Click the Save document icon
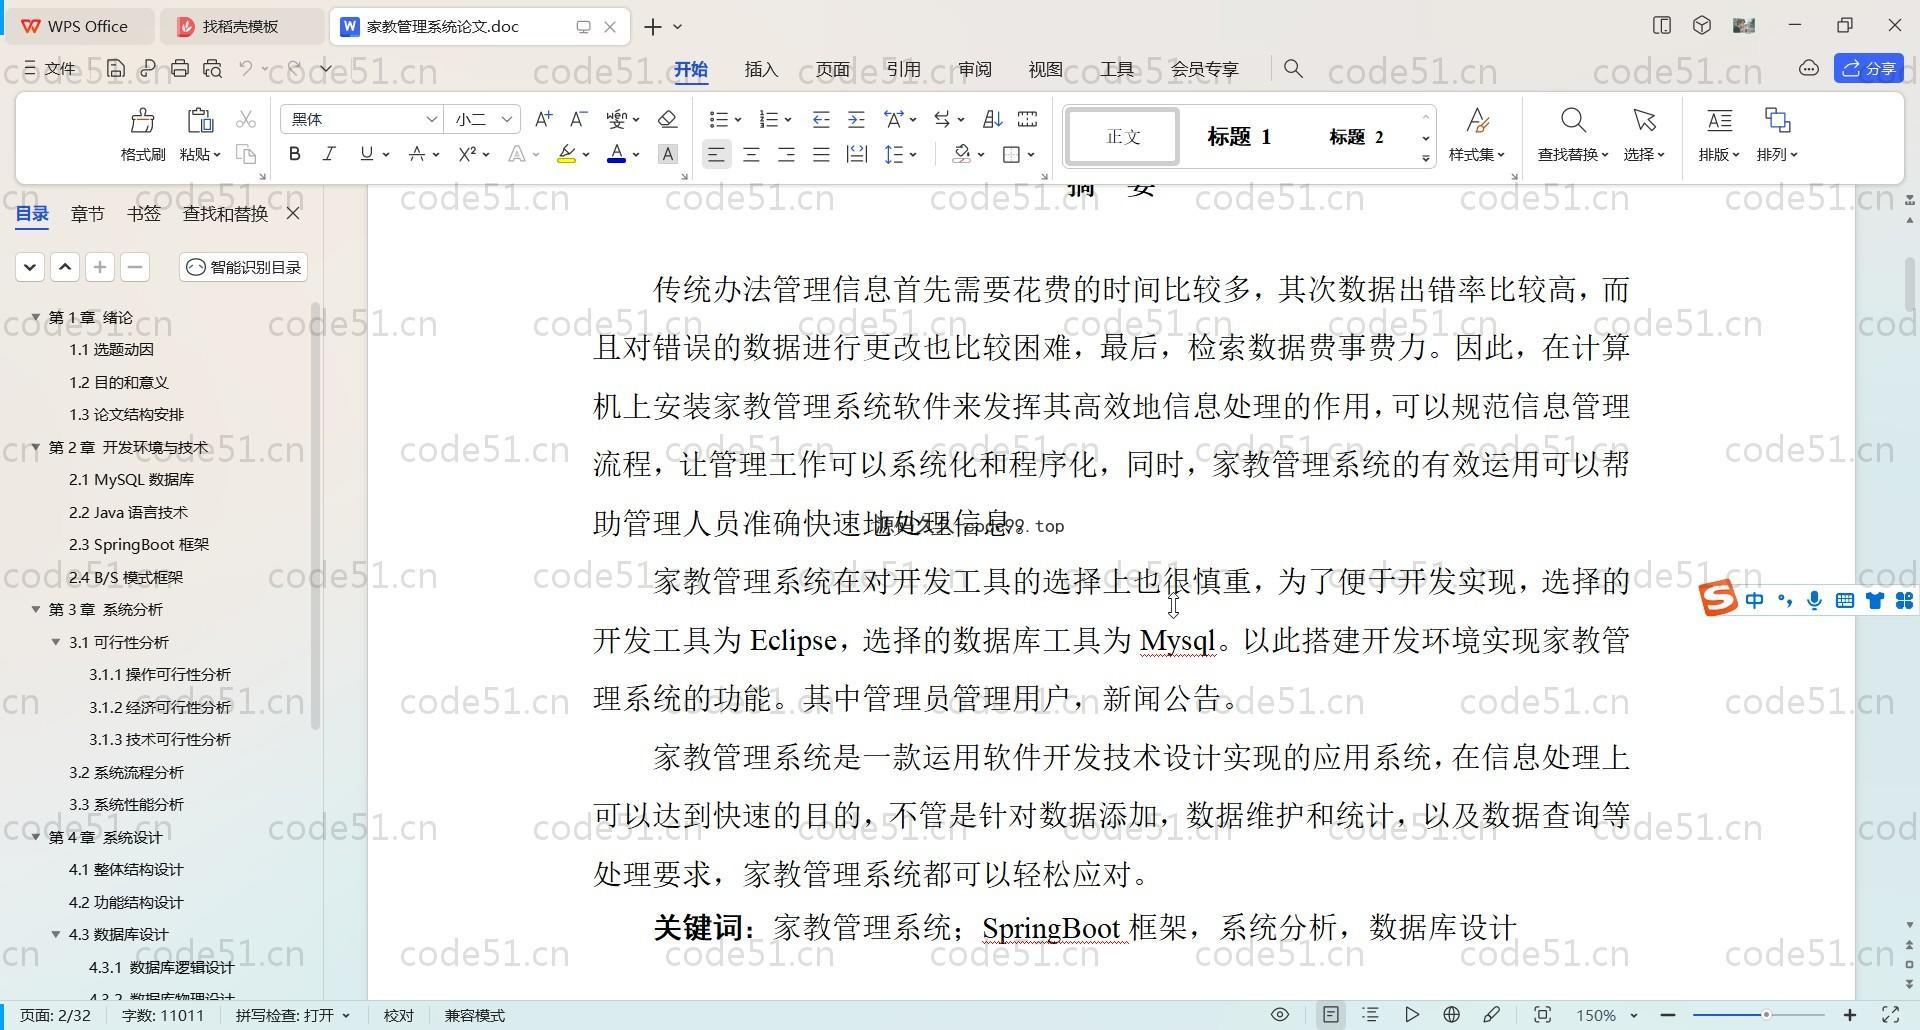Screen dimensions: 1920x1030 click(x=116, y=68)
